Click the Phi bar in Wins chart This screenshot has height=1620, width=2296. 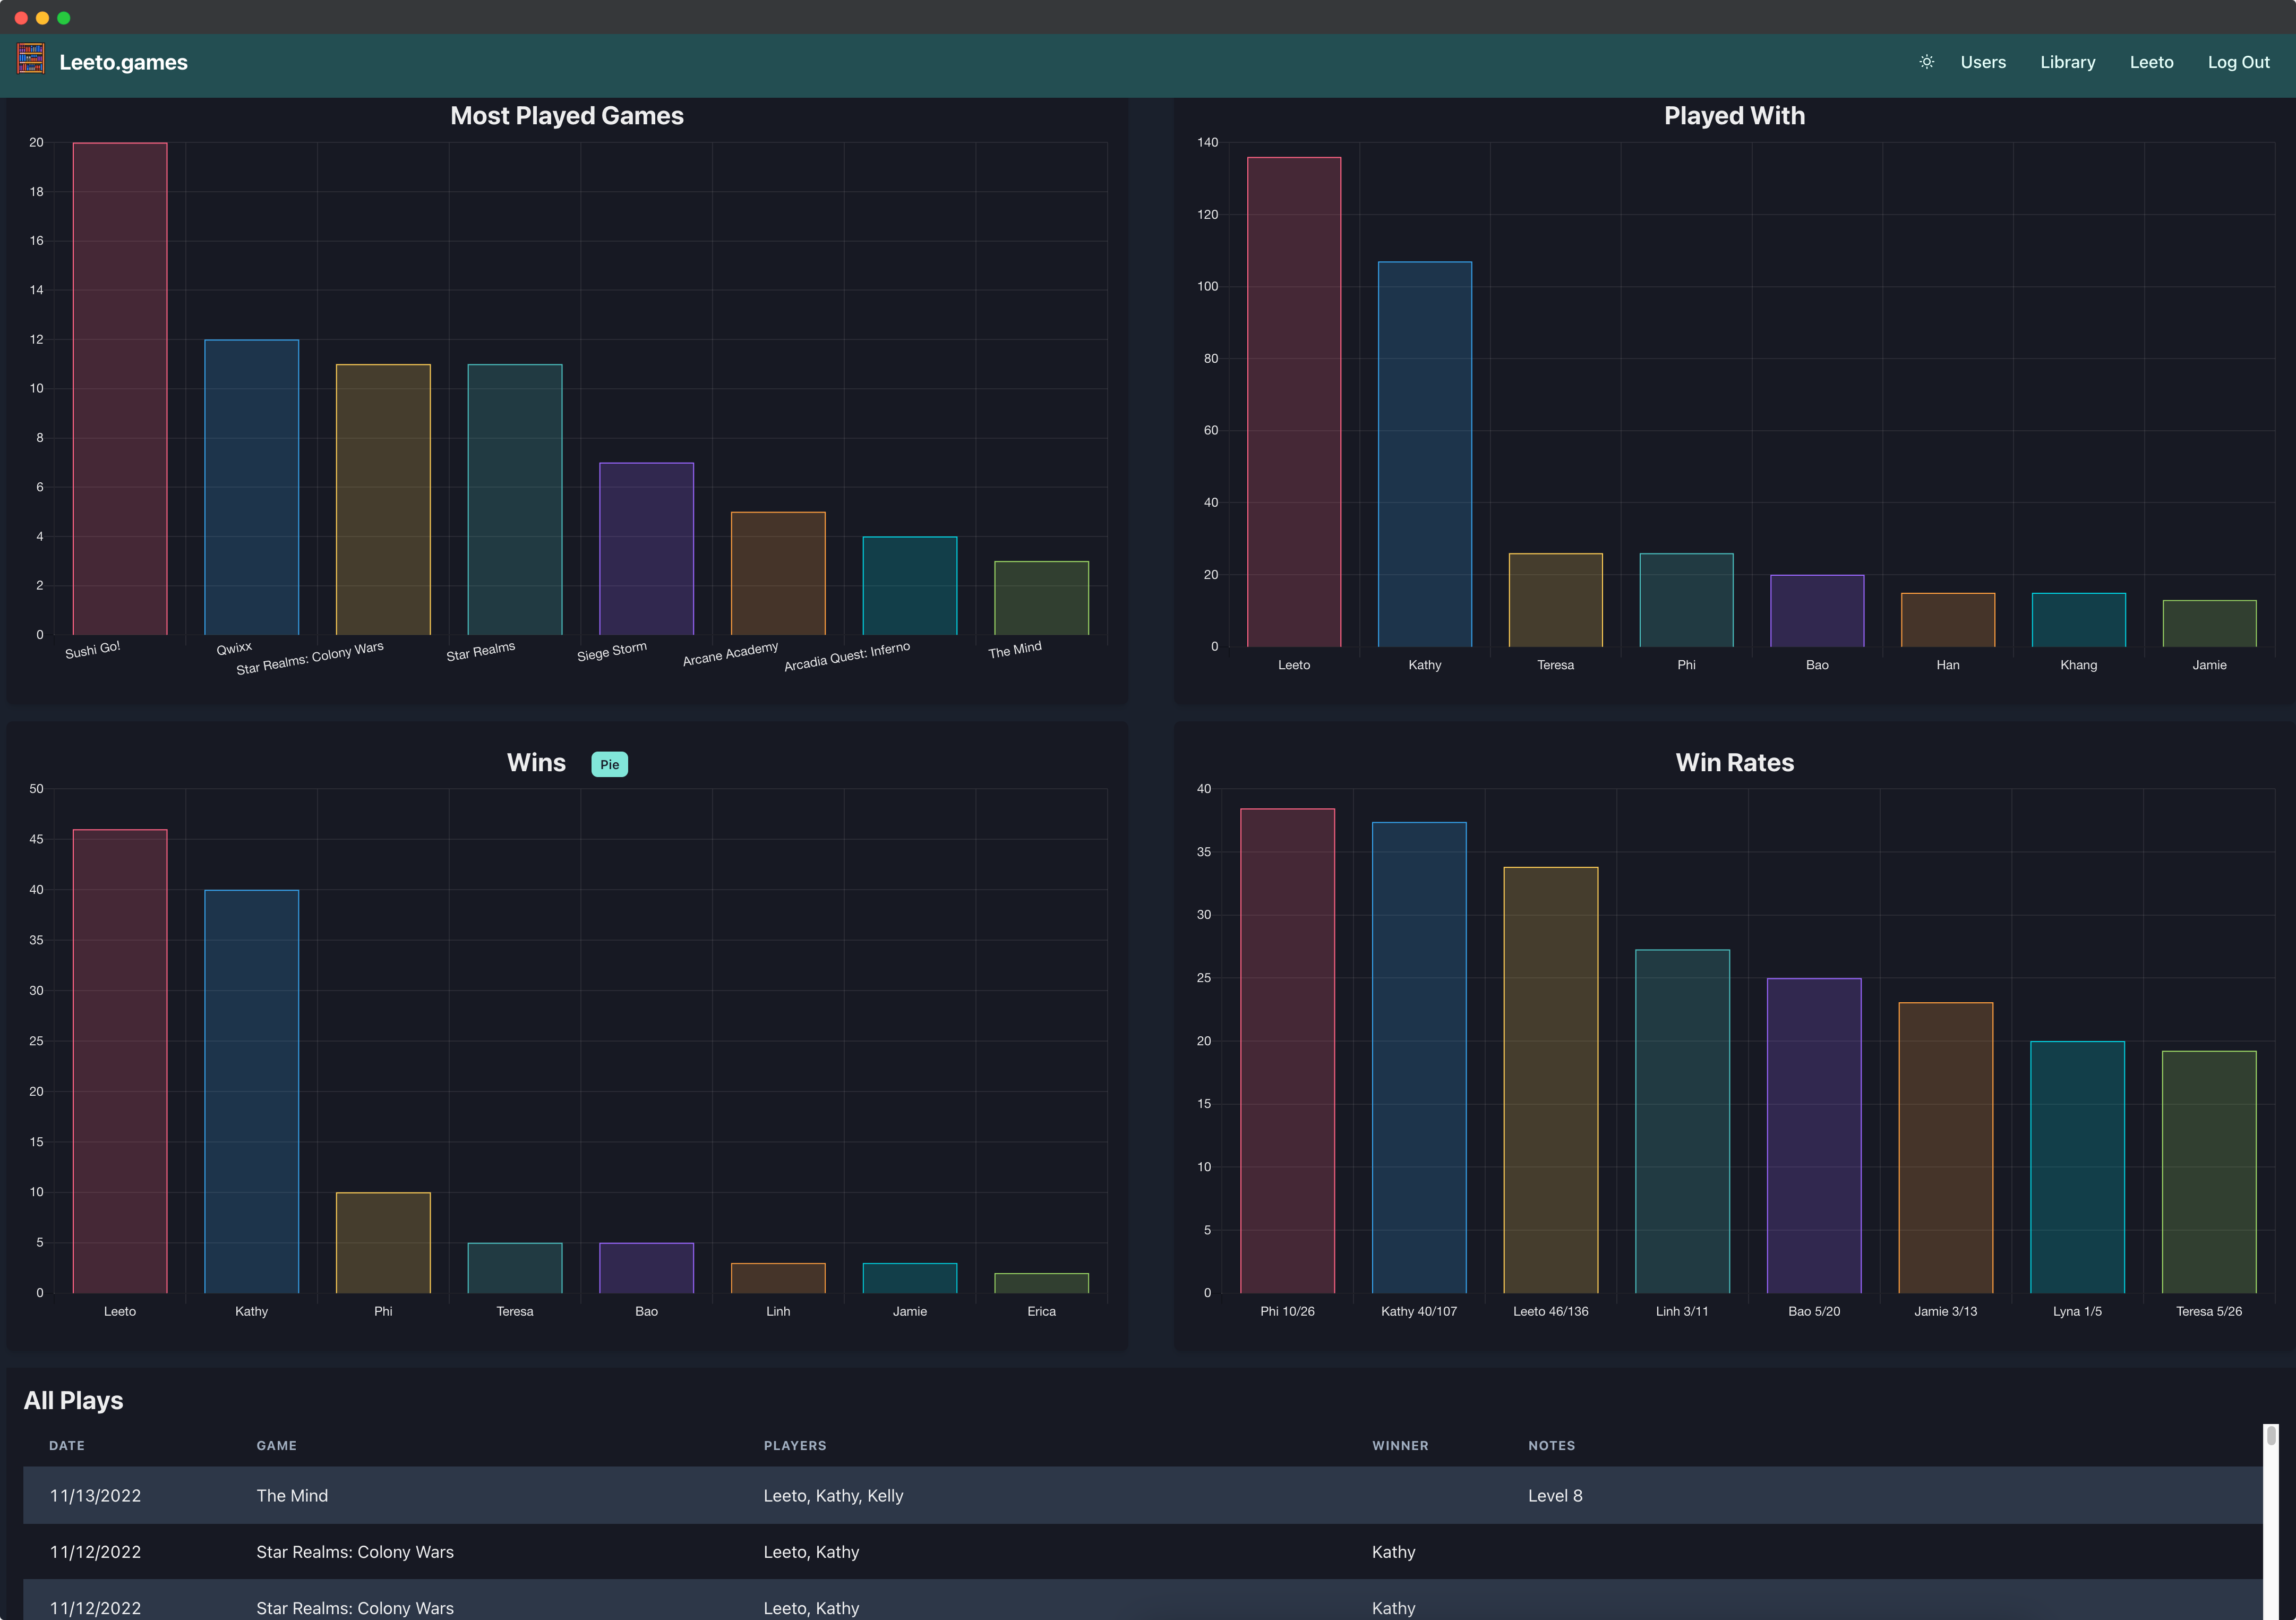pos(383,1242)
